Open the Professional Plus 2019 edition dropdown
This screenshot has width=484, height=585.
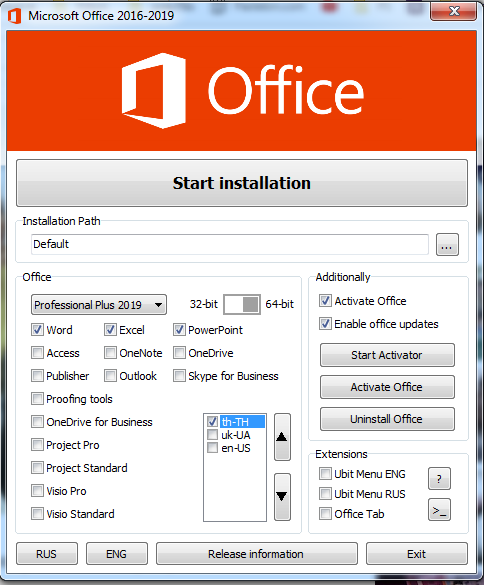pyautogui.click(x=99, y=305)
